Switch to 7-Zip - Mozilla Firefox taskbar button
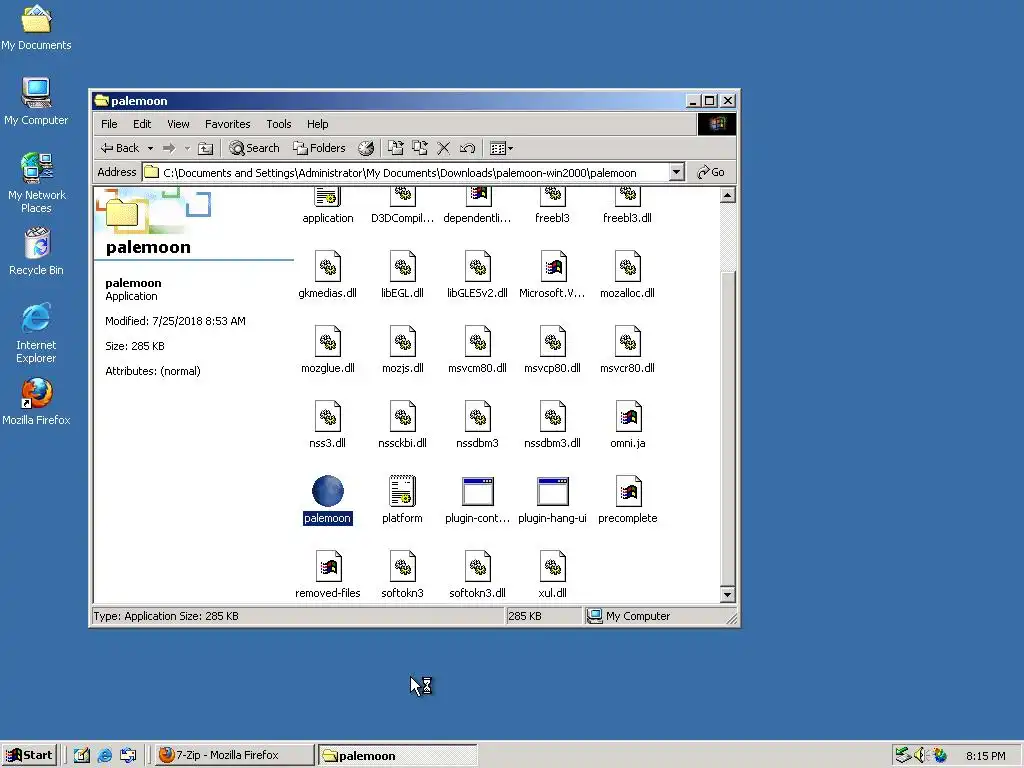The image size is (1024, 768). pyautogui.click(x=234, y=755)
